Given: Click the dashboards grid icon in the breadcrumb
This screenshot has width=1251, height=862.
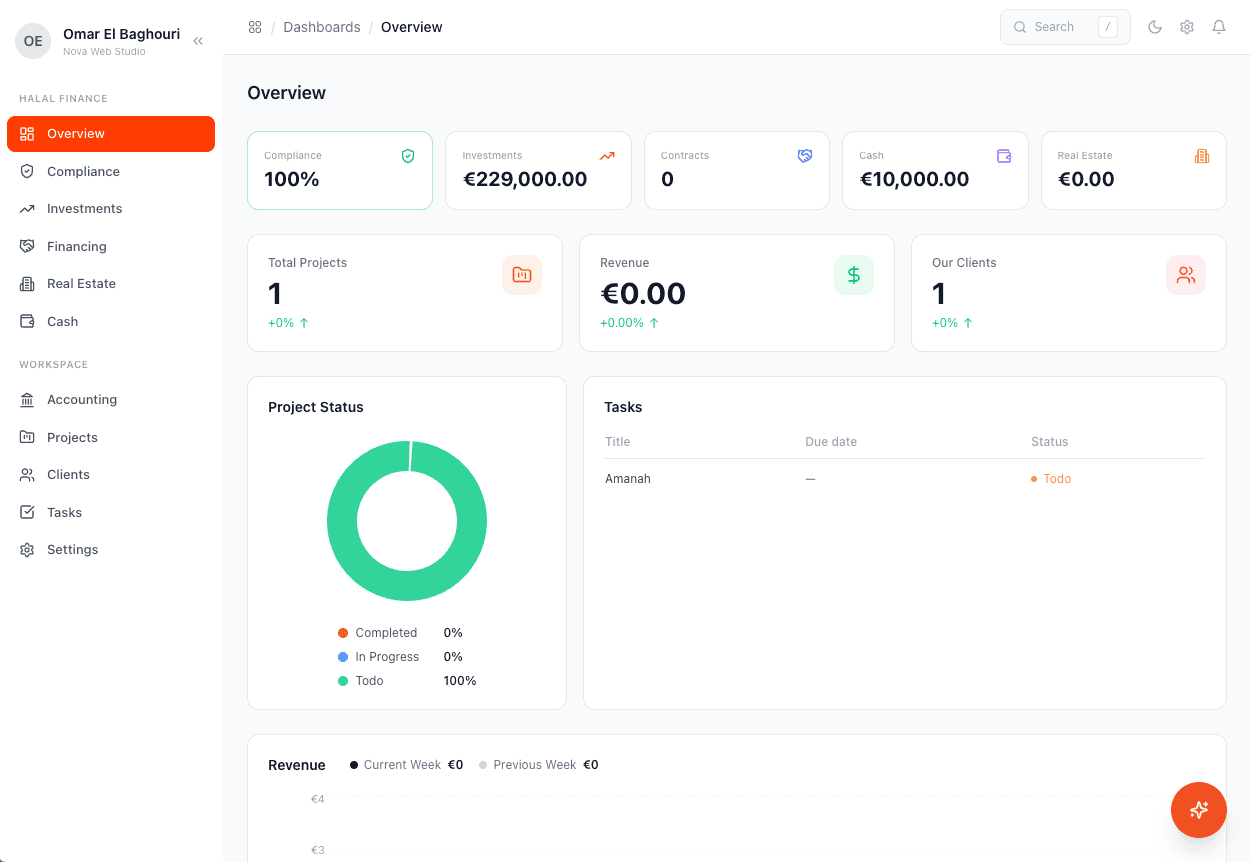Looking at the screenshot, I should coord(255,27).
